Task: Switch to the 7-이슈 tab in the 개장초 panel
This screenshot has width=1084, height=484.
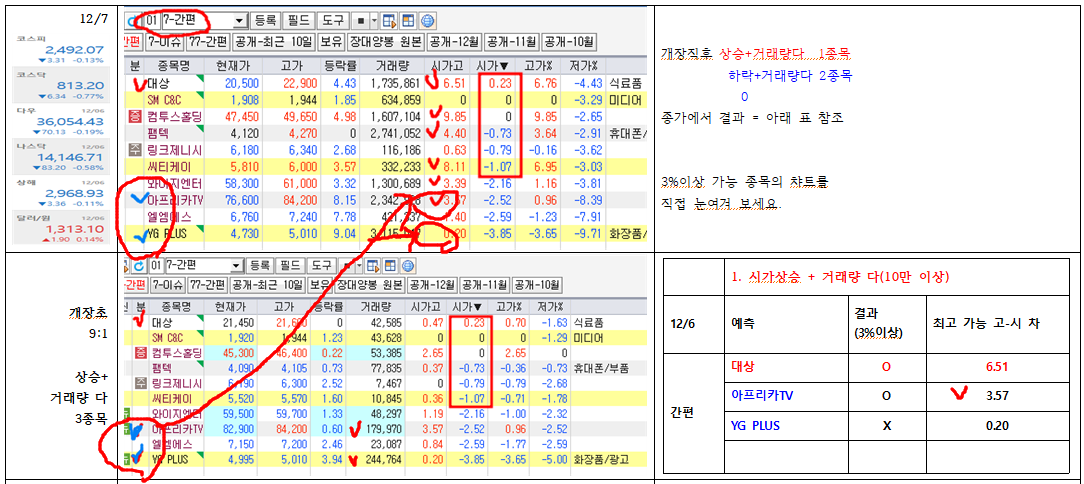Action: pos(166,285)
